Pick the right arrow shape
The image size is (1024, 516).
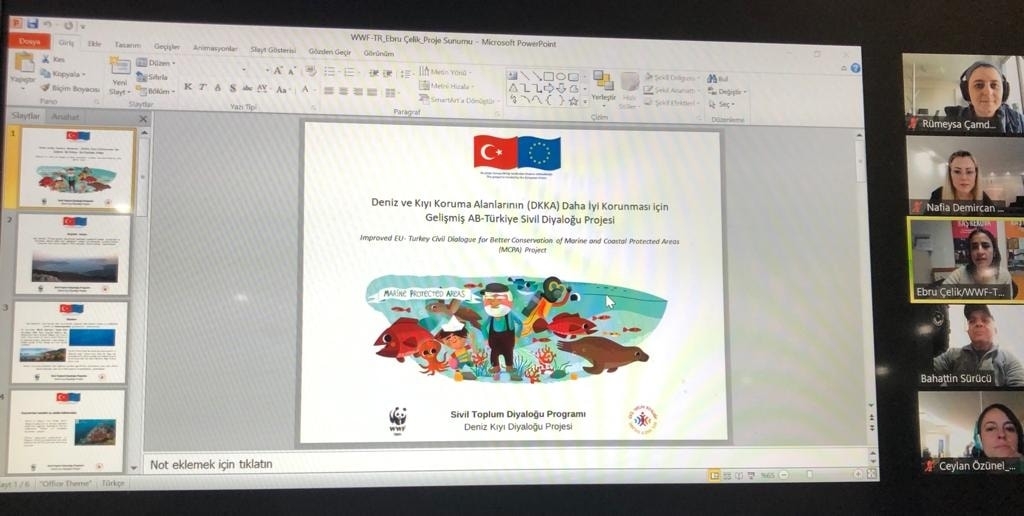coord(549,88)
